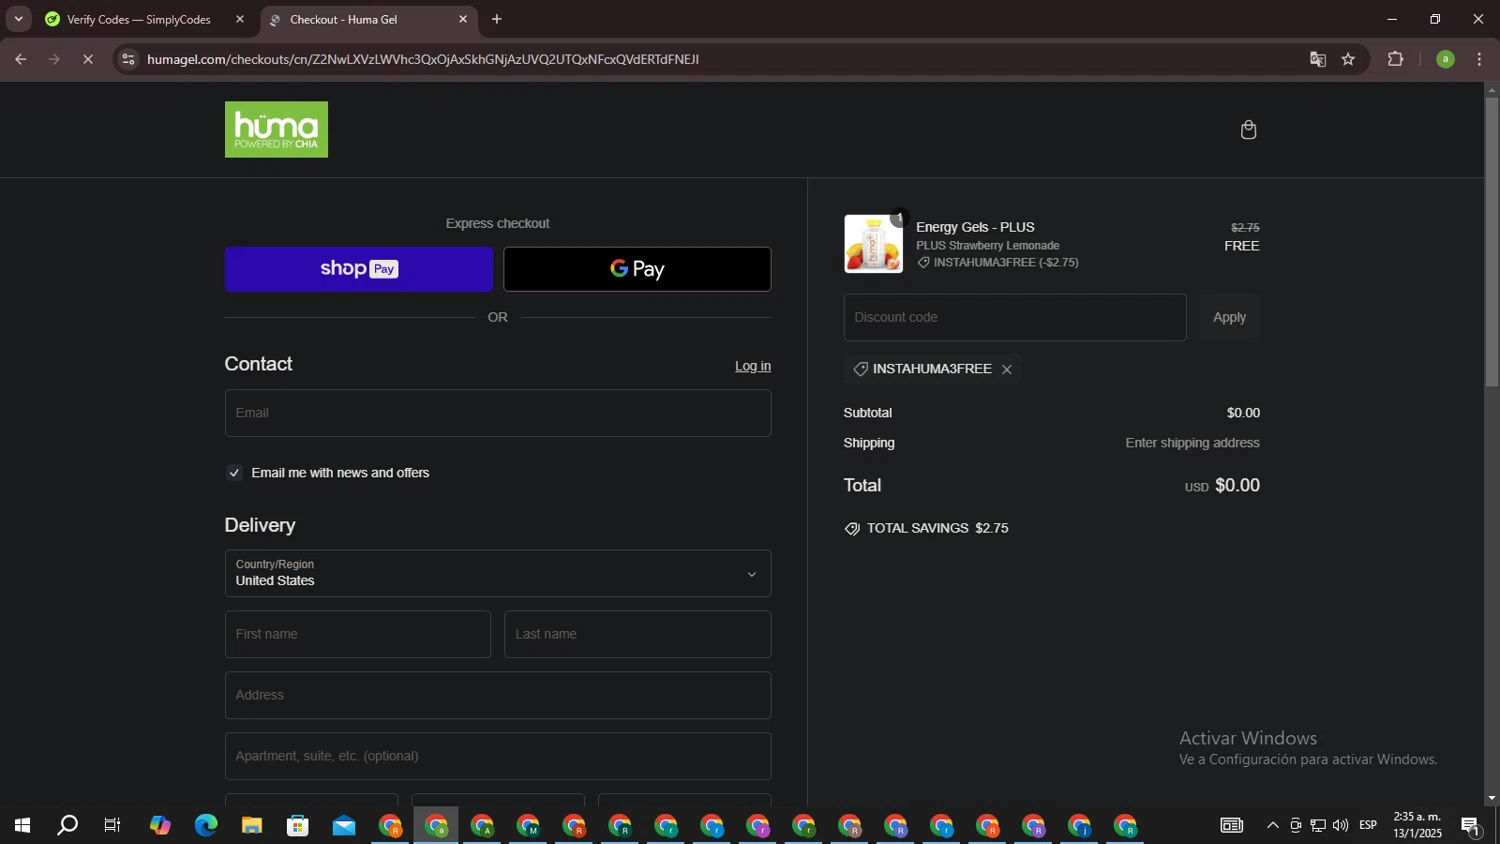View site information icon

127,59
